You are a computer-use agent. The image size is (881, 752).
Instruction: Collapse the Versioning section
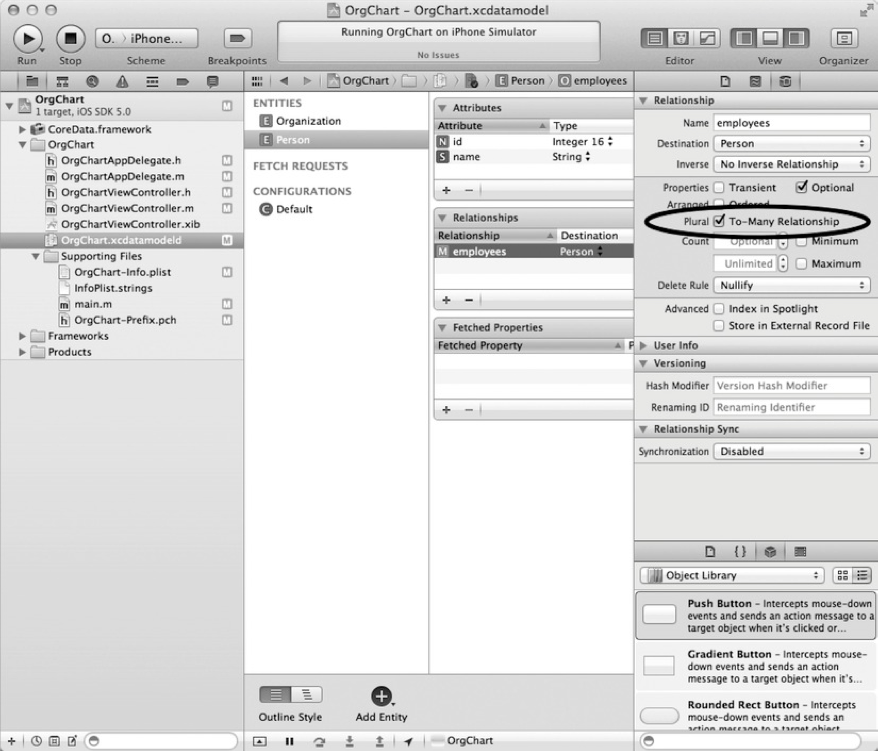[x=644, y=364]
